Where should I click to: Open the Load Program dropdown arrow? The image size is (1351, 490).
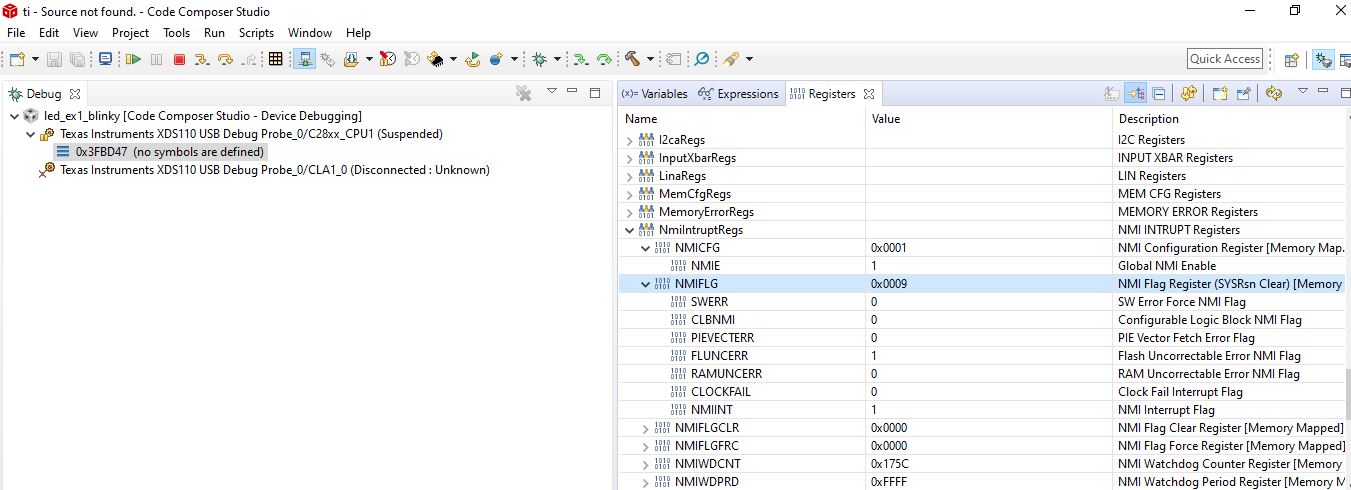[368, 60]
